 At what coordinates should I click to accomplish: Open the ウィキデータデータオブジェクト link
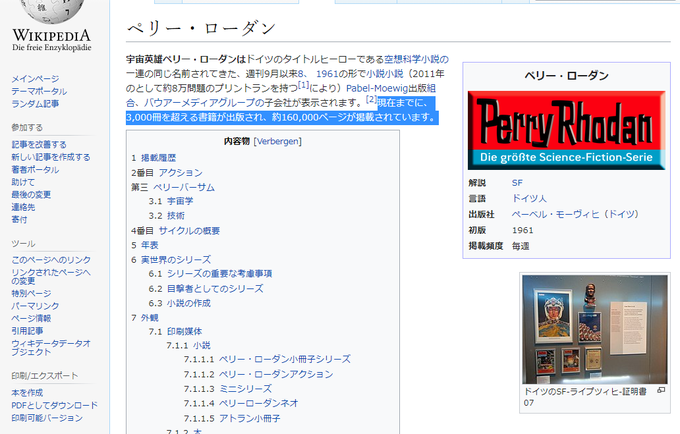coord(51,348)
